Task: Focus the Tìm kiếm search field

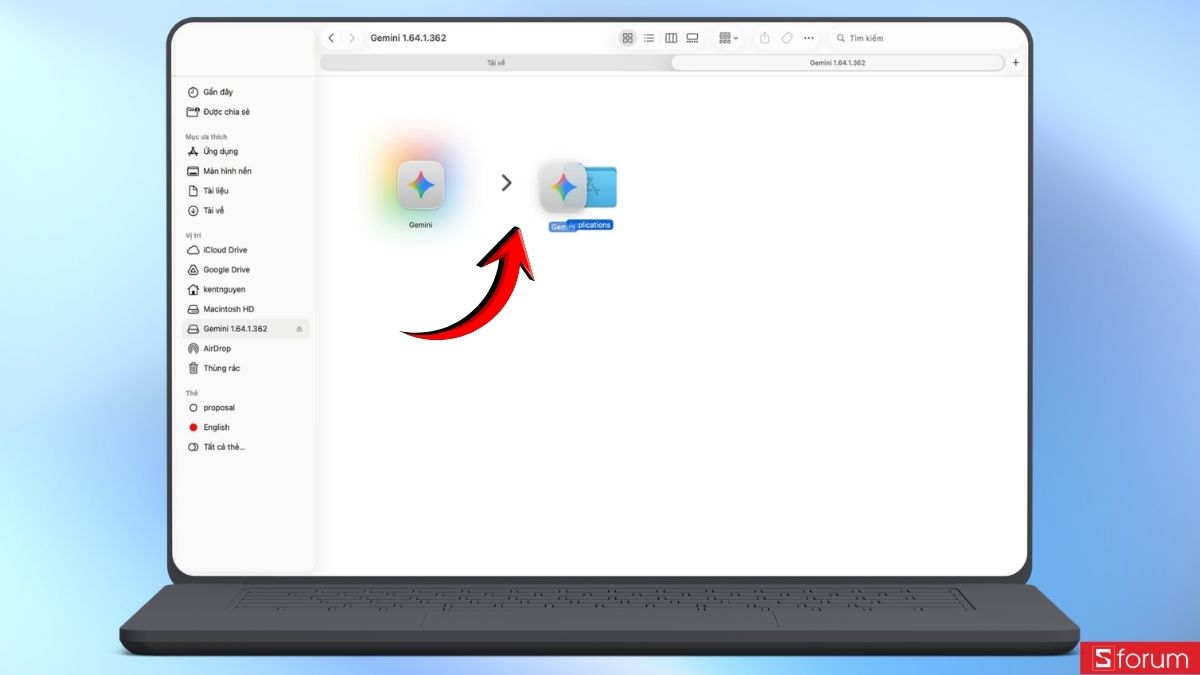Action: (925, 38)
